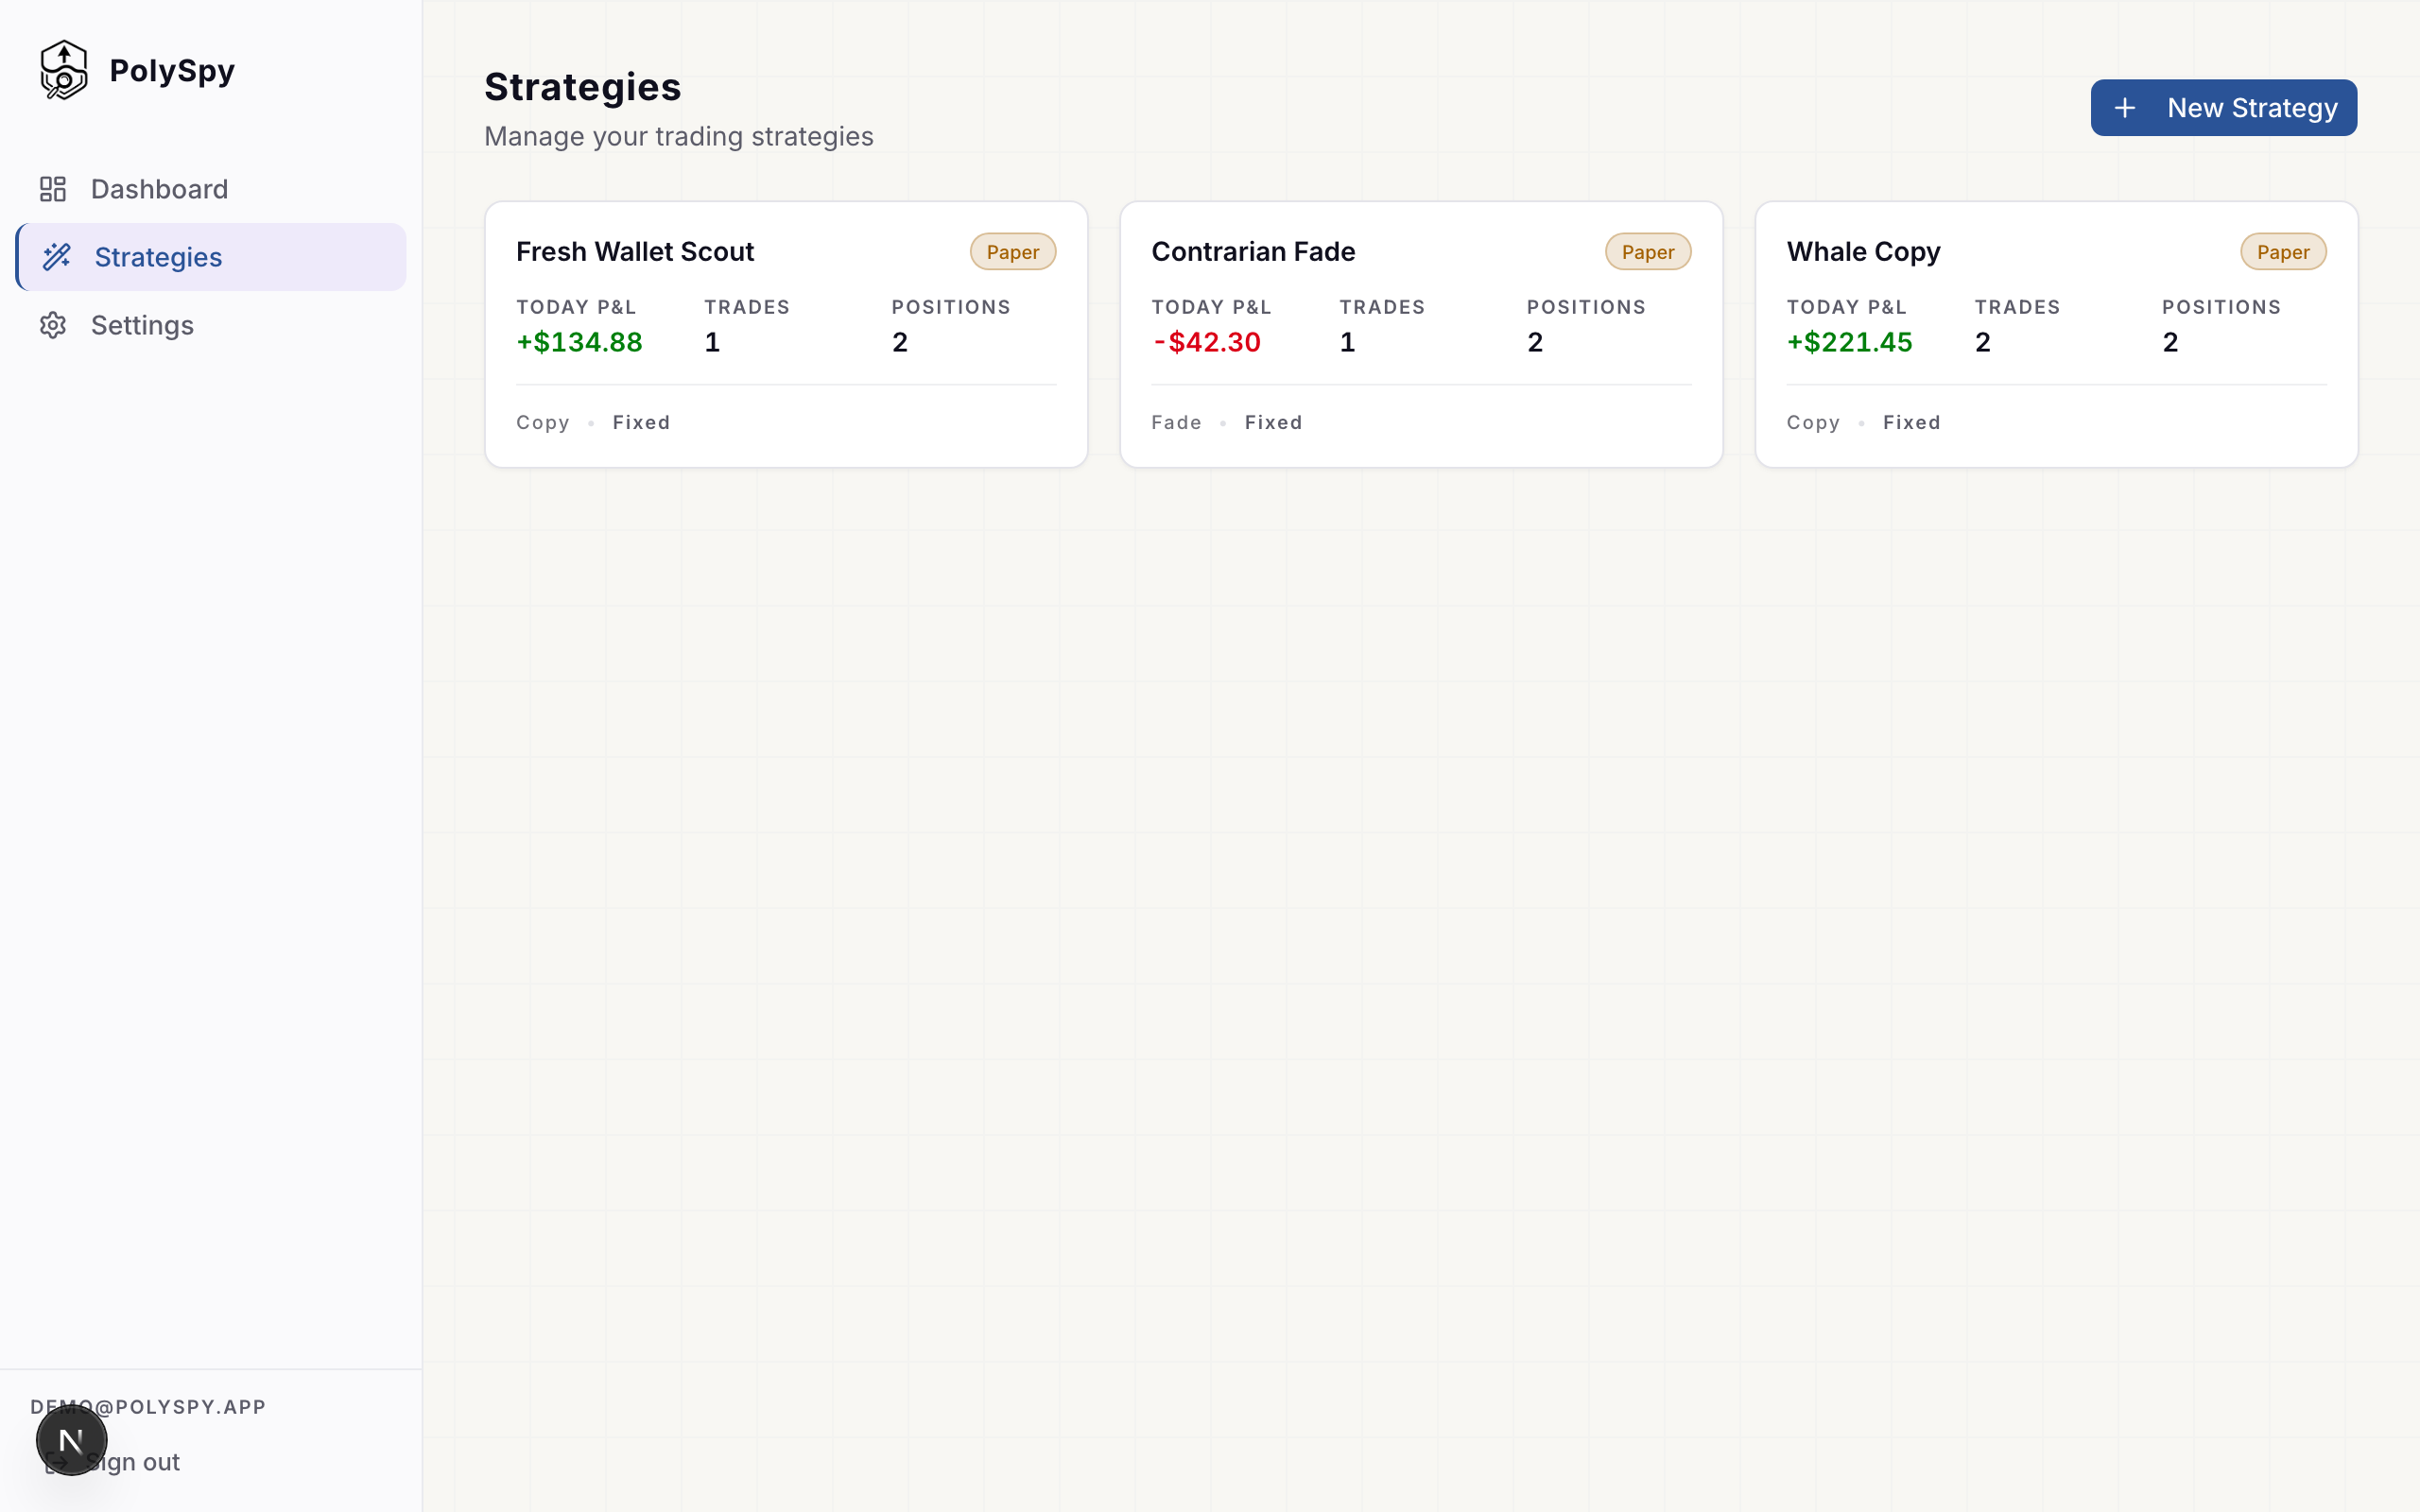Click the PolySpy logo icon
The image size is (2420, 1512).
tap(64, 70)
